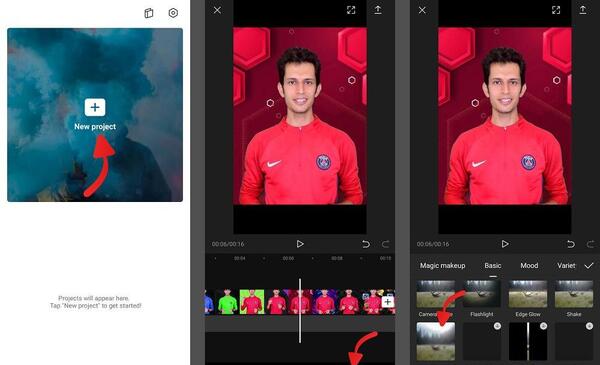Click the 00:06/00:16 timecode in effects screen
The height and width of the screenshot is (365, 600).
[x=433, y=244]
